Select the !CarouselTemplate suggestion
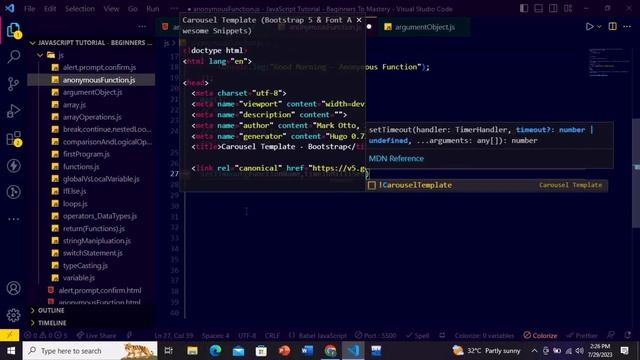The width and height of the screenshot is (640, 360). click(488, 185)
